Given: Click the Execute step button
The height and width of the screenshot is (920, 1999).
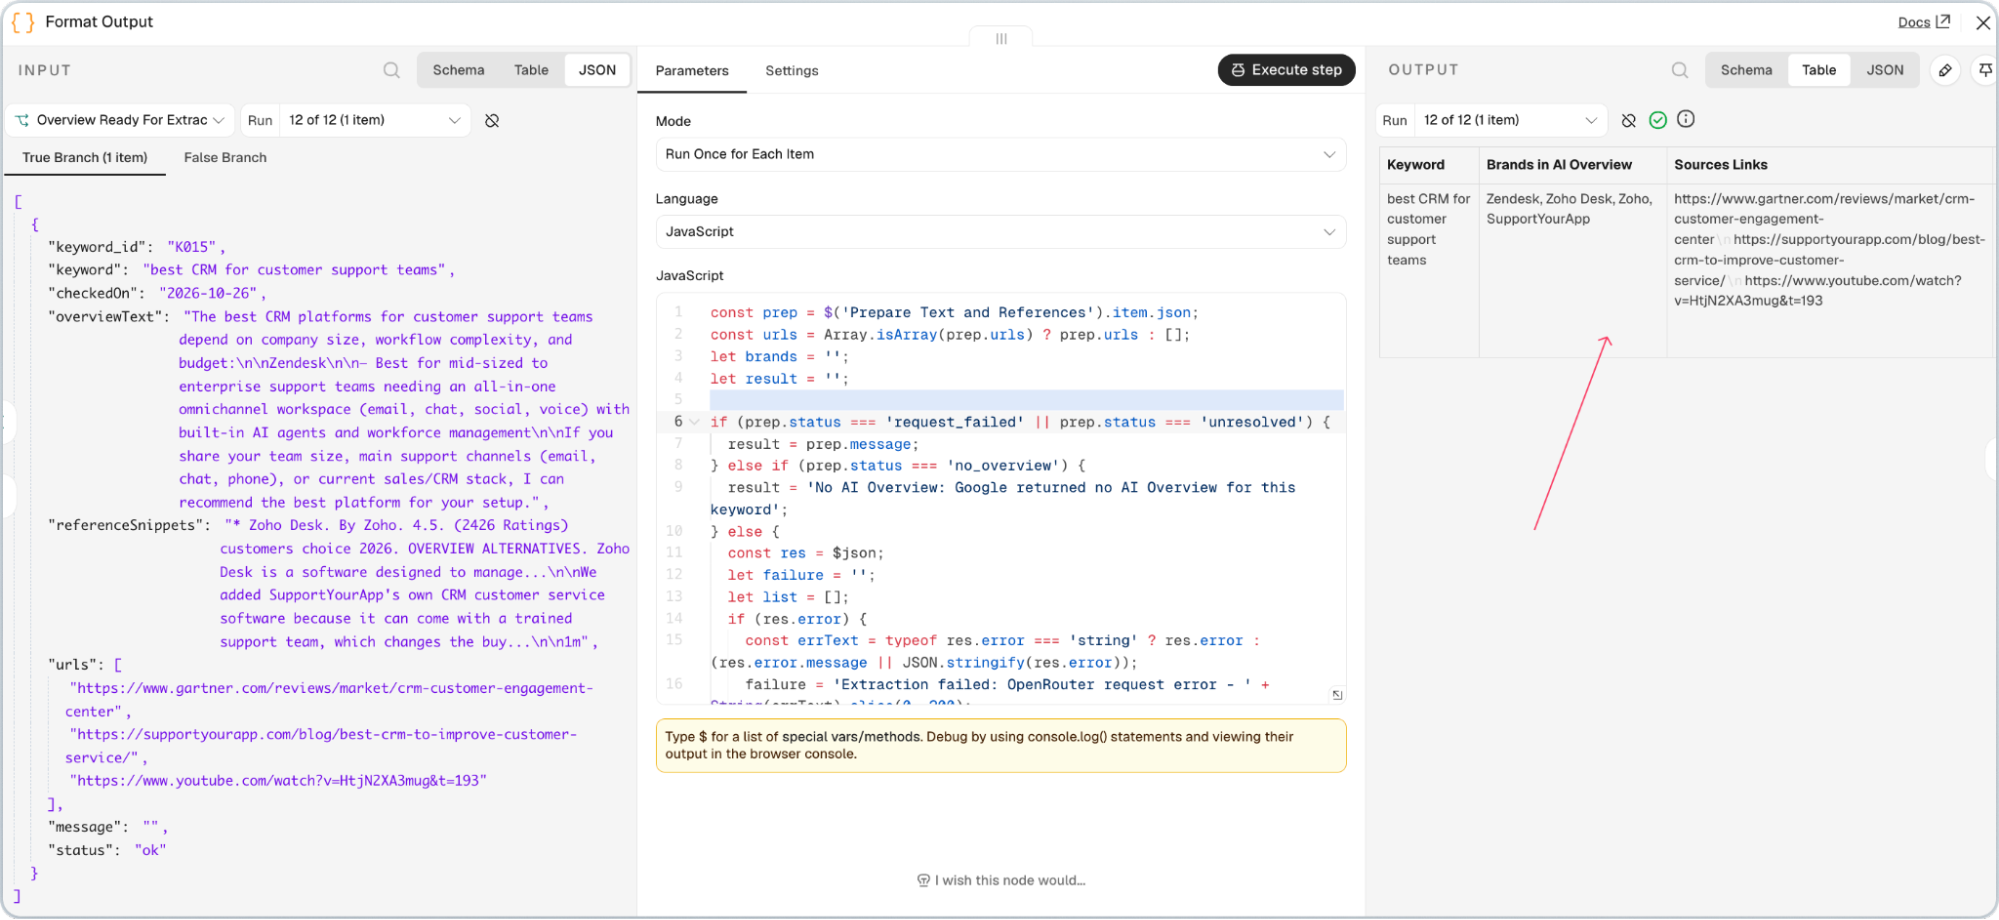Looking at the screenshot, I should (x=1286, y=70).
